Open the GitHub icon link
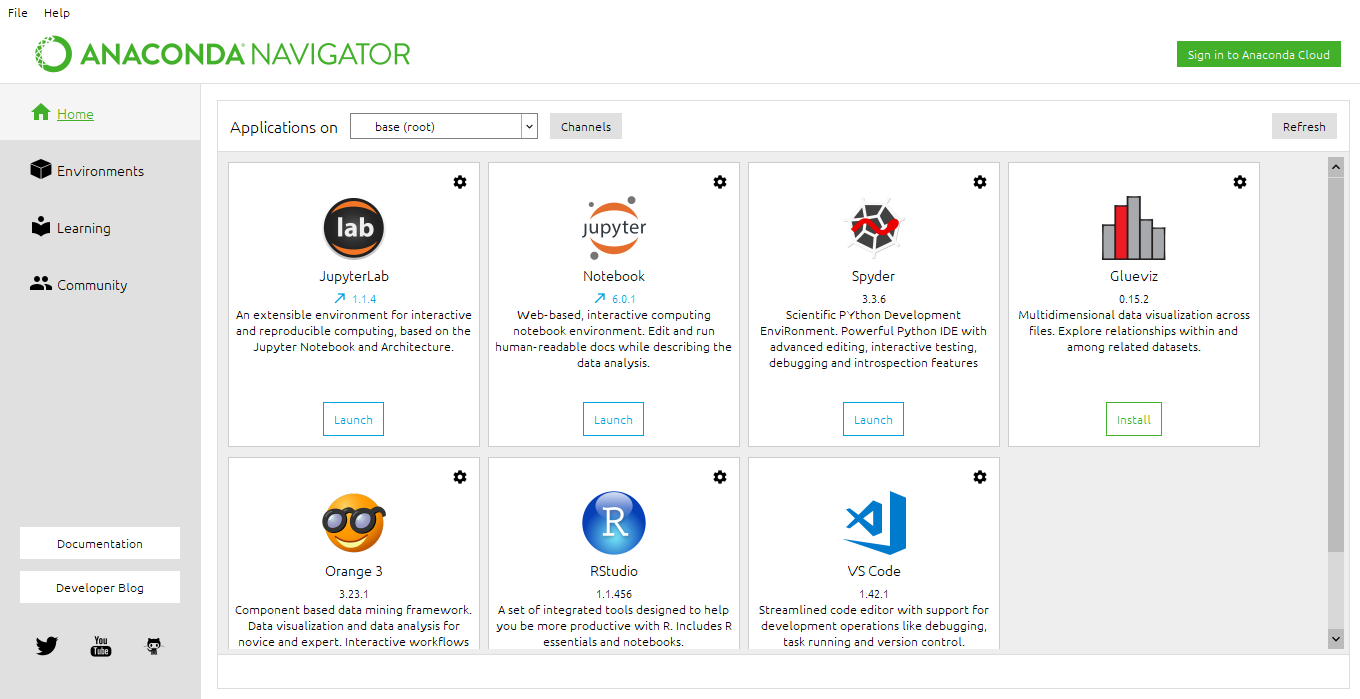 click(x=154, y=646)
